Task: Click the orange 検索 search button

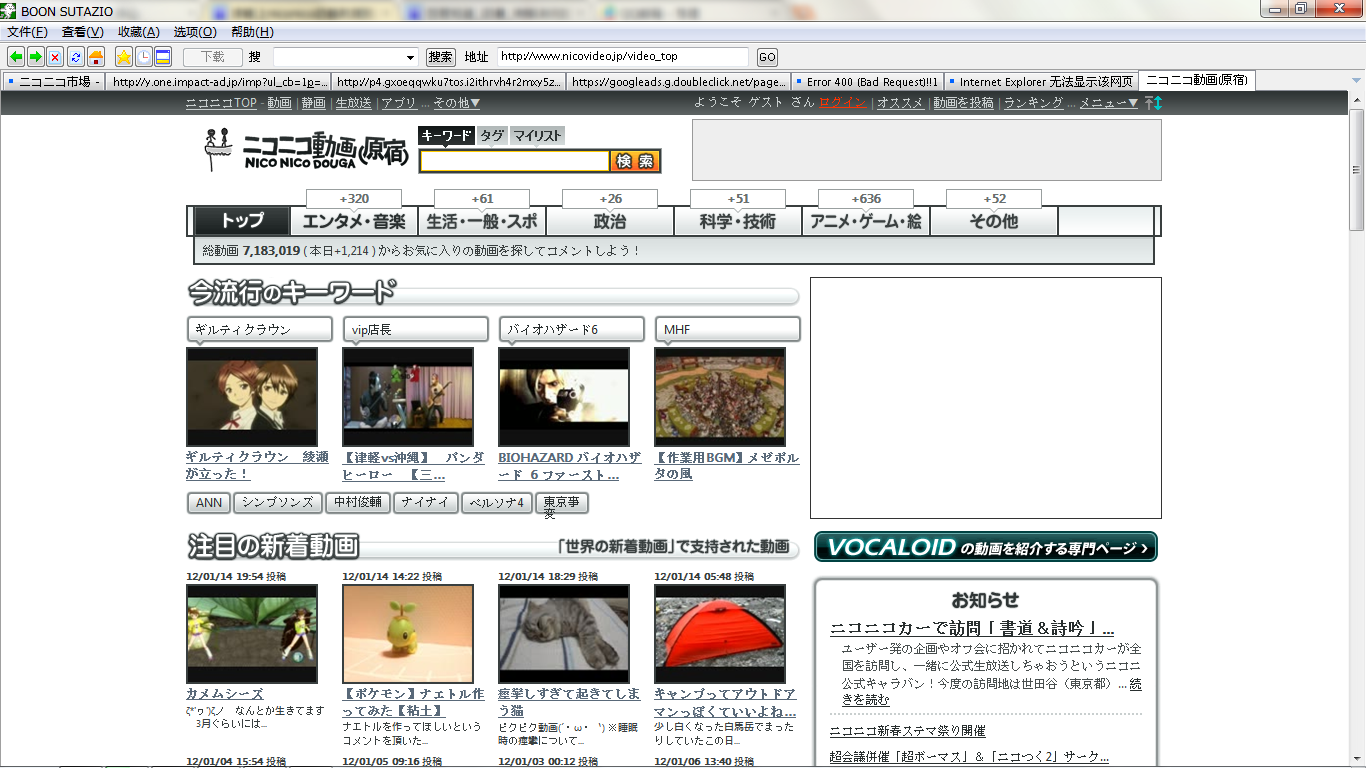Action: (635, 161)
